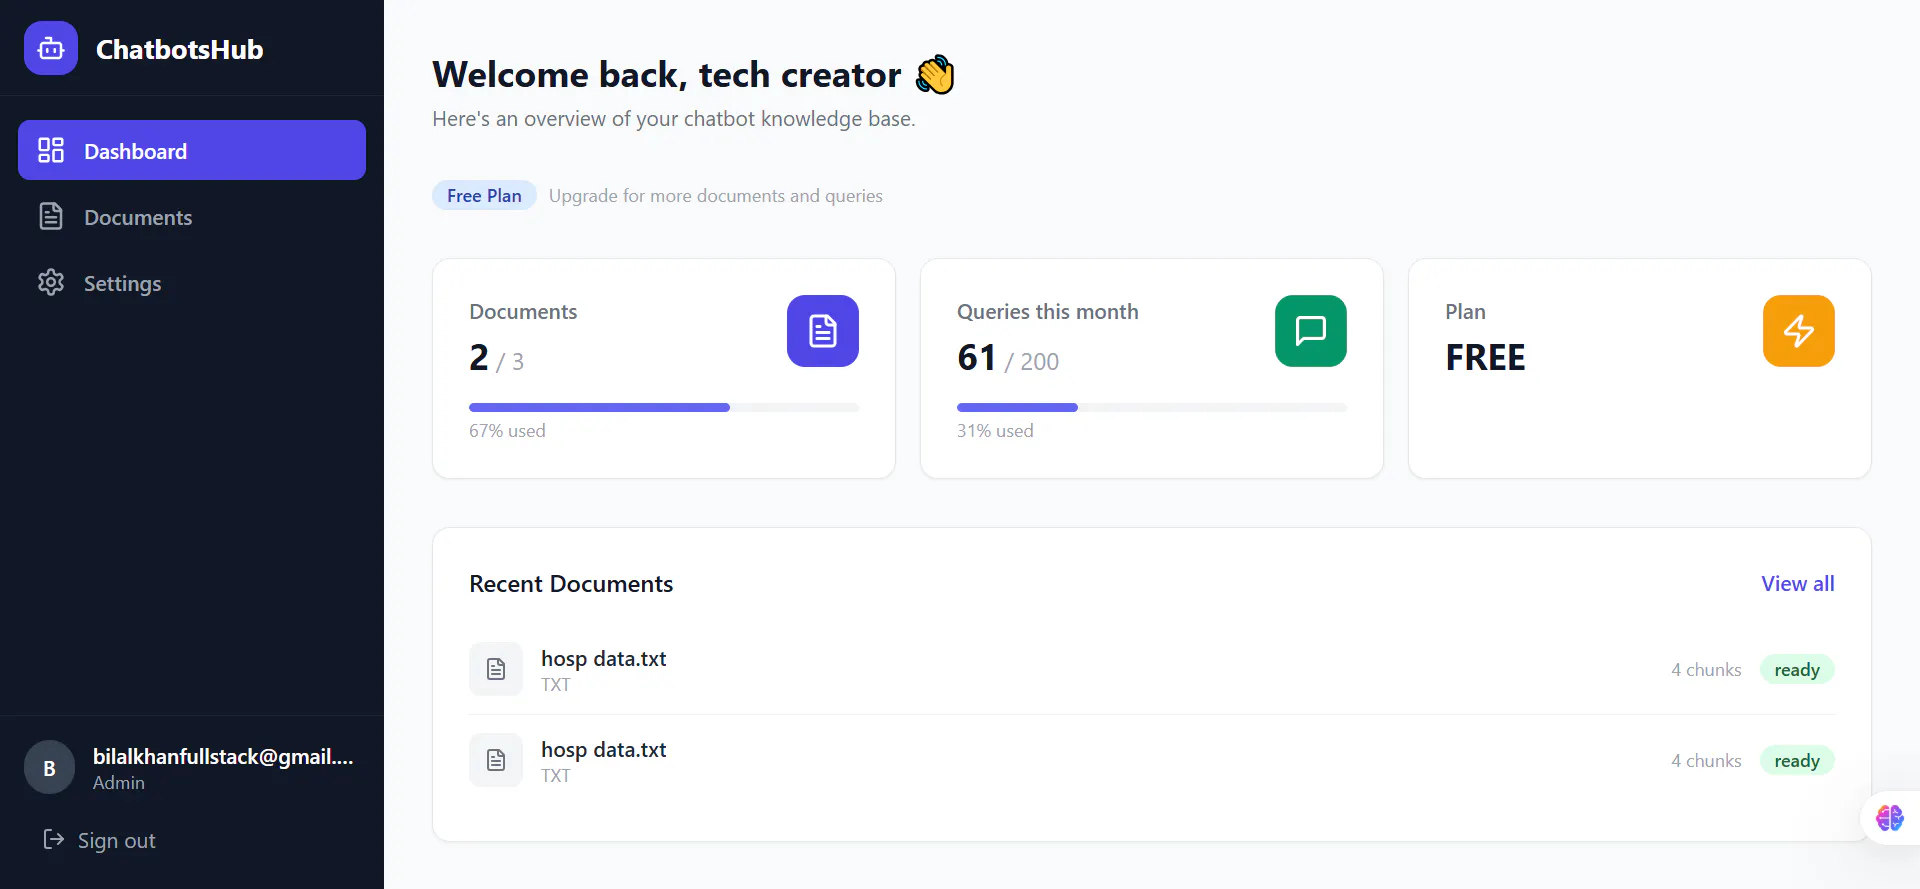Click the Free Plan badge

[484, 195]
